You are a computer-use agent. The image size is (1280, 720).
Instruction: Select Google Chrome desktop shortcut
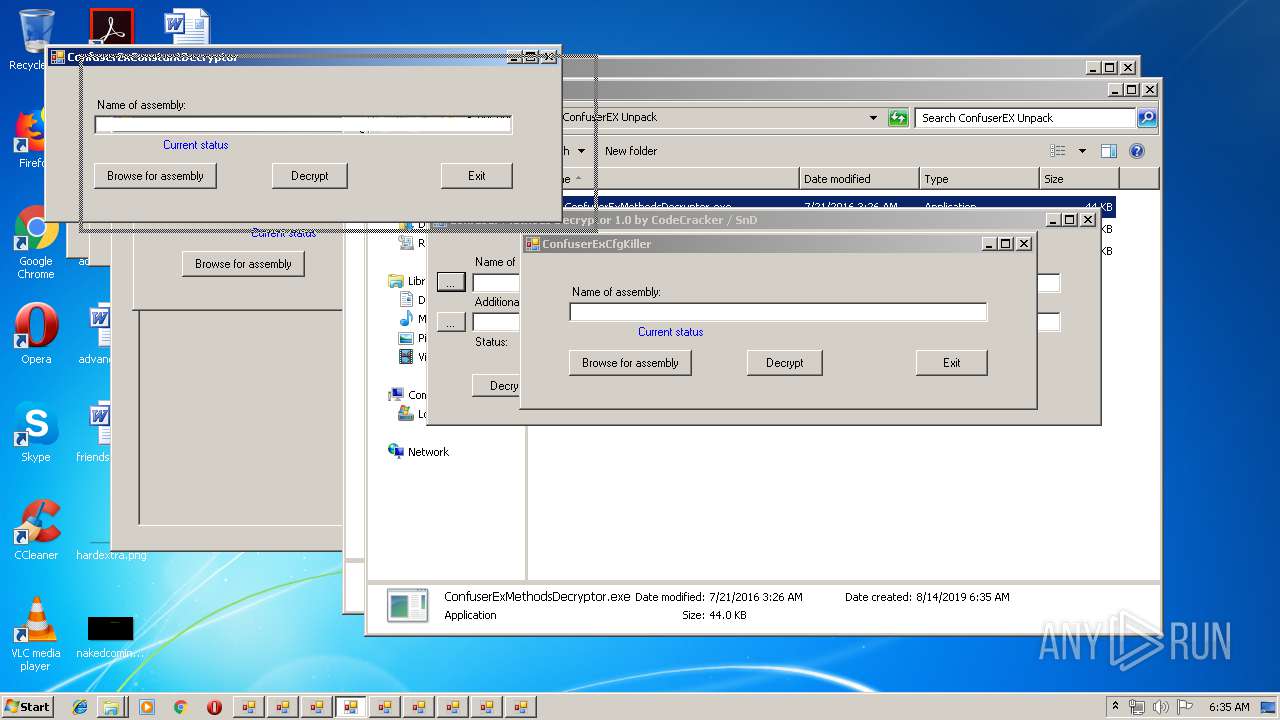[36, 242]
